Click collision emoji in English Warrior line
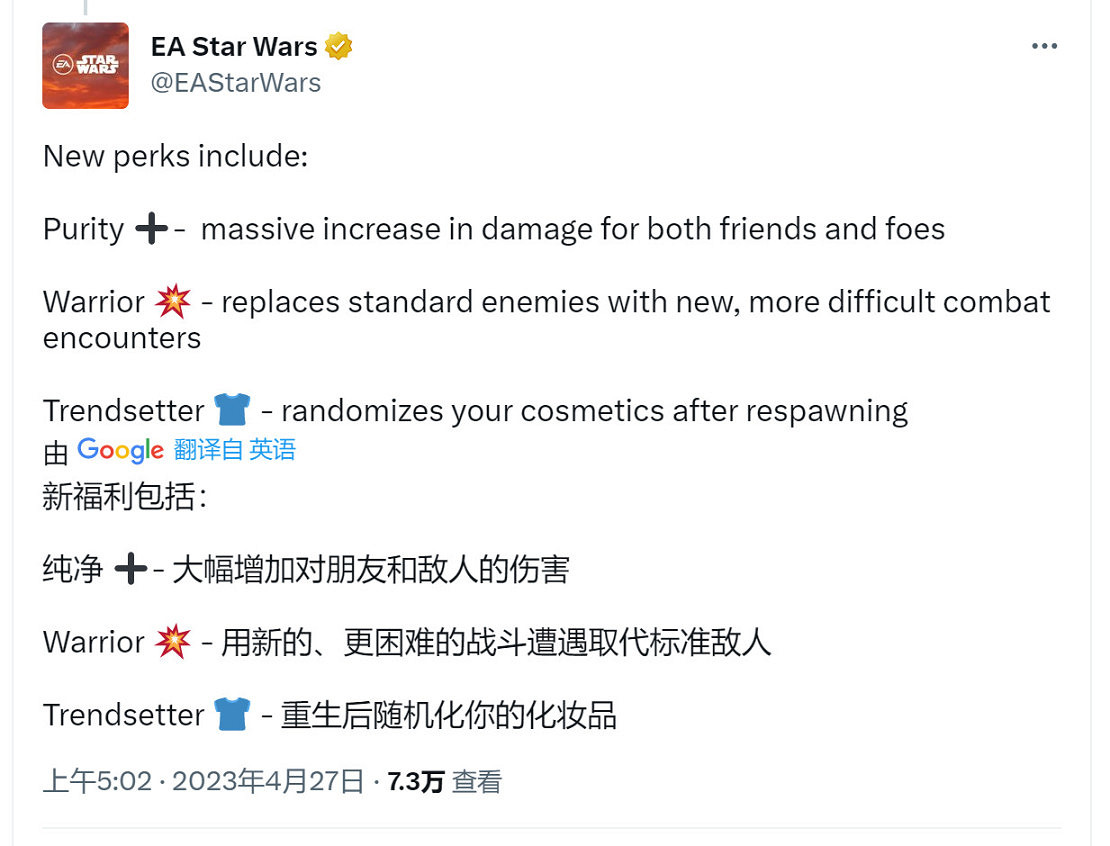 coord(173,301)
